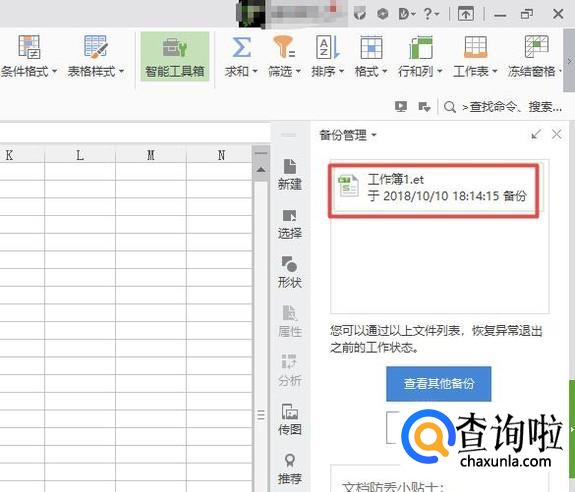The image size is (575, 492).
Task: Expand the 条件格式 dropdown
Action: coord(54,71)
